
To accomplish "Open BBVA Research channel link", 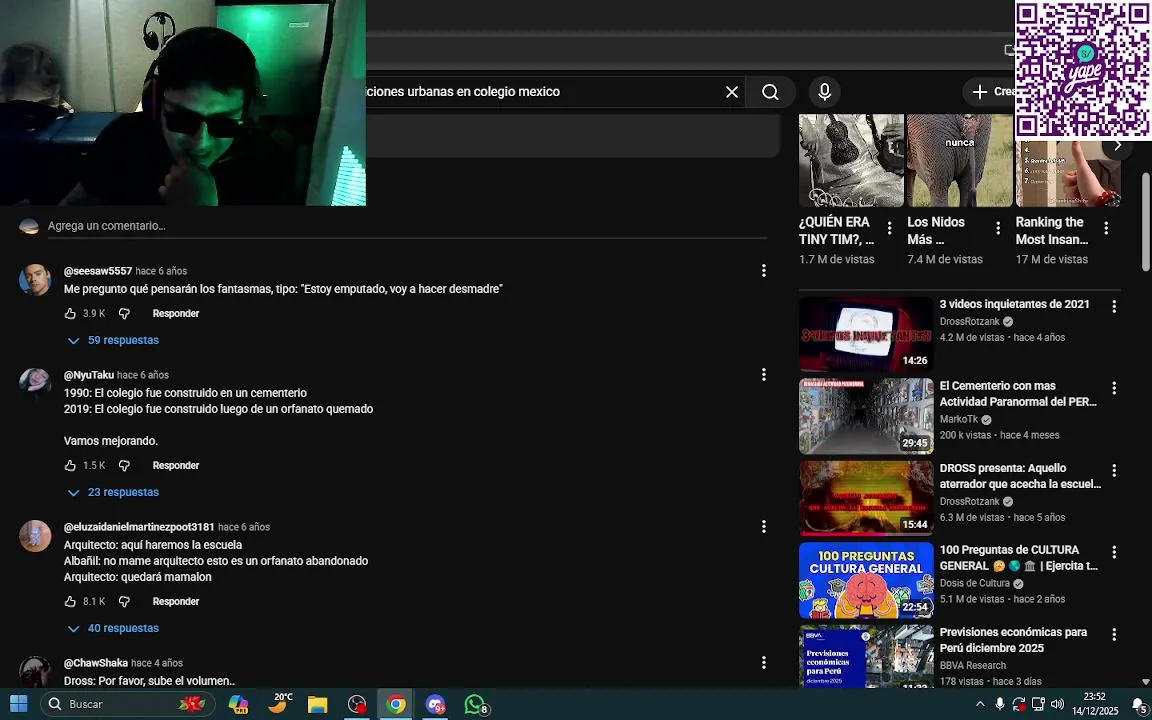I will click(973, 666).
